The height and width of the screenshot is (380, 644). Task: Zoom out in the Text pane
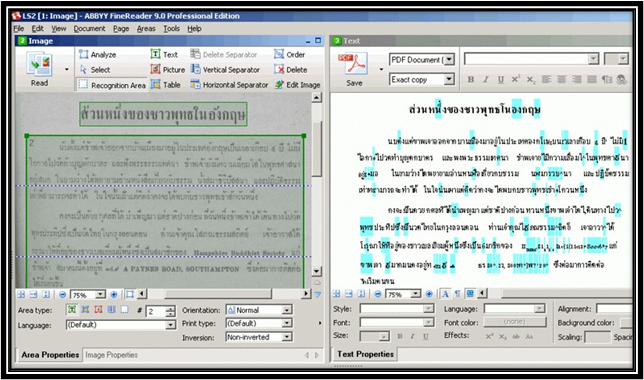coord(377,294)
